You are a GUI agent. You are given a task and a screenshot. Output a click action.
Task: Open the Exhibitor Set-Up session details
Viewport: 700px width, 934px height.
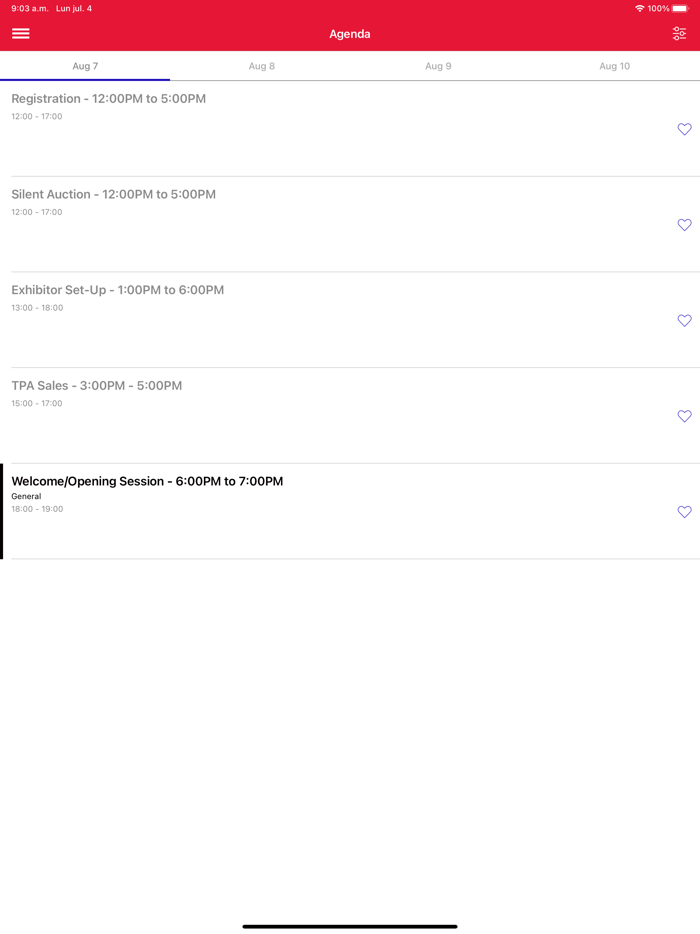[x=117, y=290]
